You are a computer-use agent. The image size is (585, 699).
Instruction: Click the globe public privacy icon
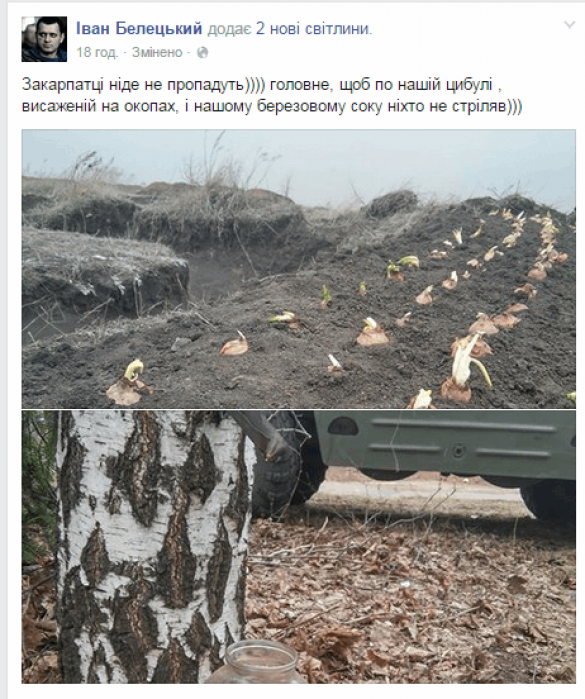[202, 53]
